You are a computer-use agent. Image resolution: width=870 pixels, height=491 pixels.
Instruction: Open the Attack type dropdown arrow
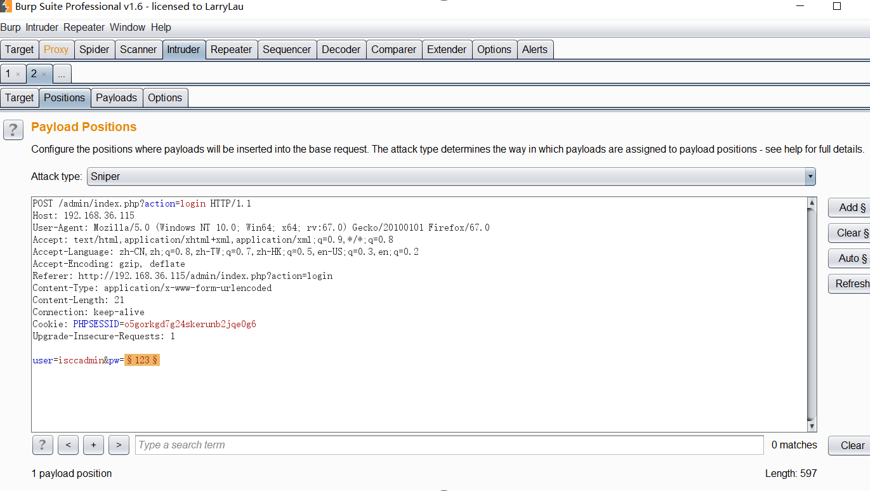[x=810, y=176]
